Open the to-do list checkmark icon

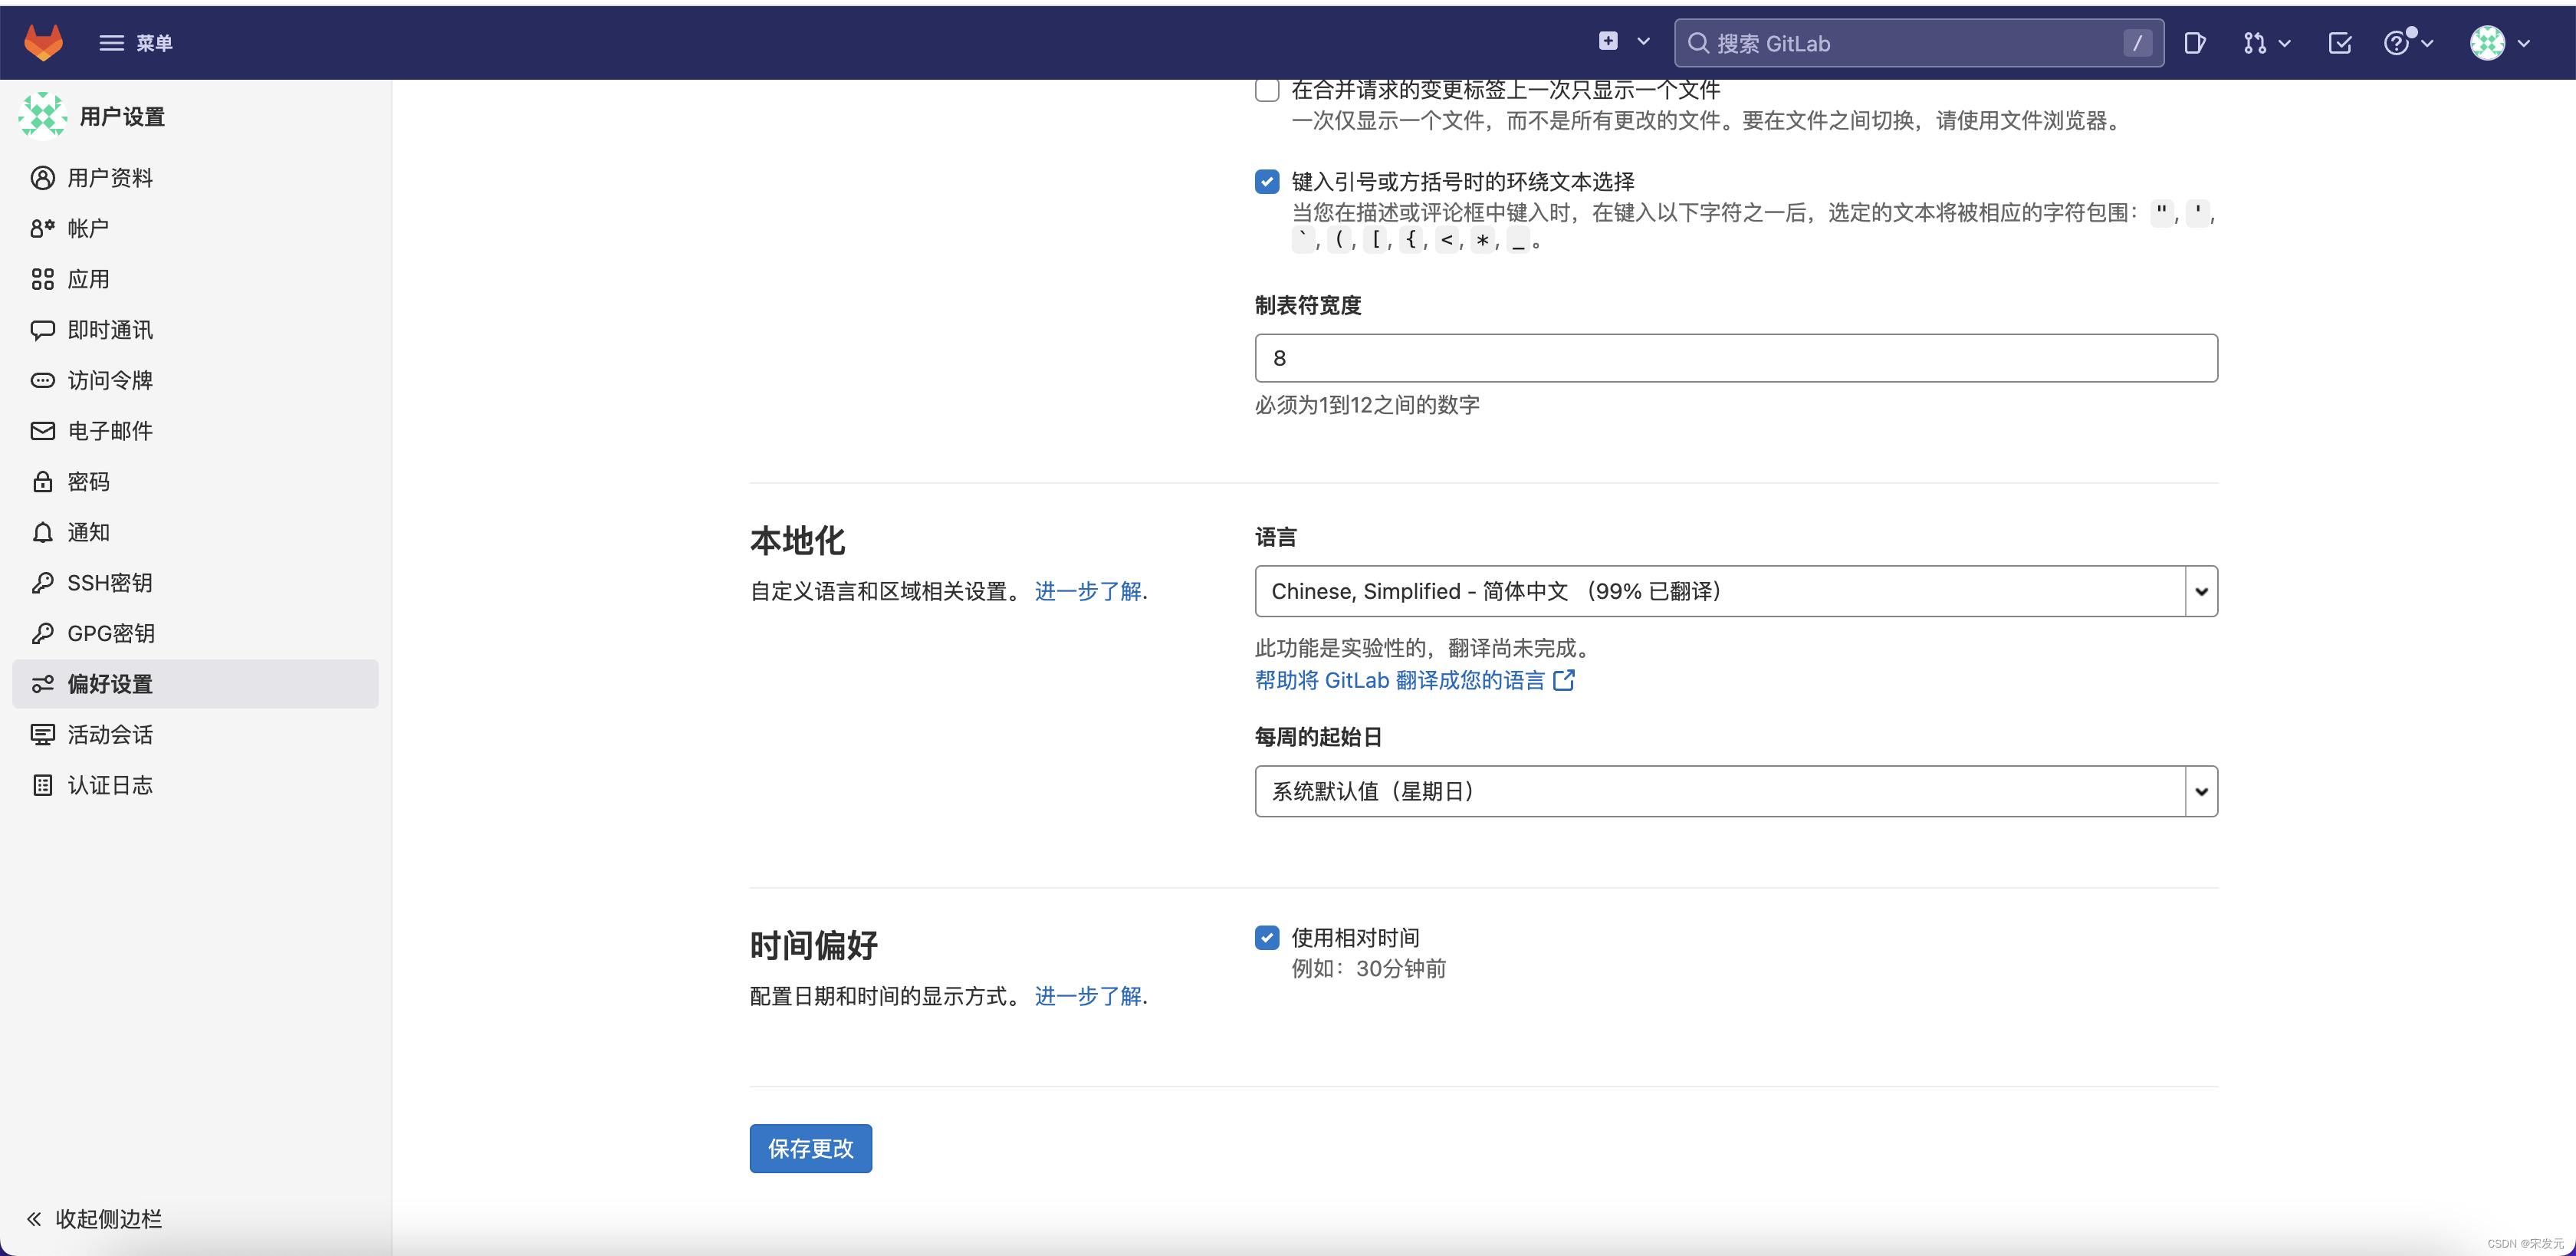coord(2340,43)
